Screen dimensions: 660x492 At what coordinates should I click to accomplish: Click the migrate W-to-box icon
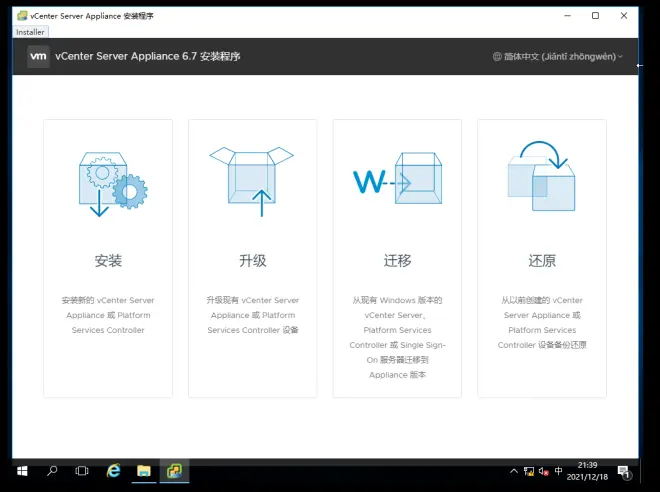point(397,178)
